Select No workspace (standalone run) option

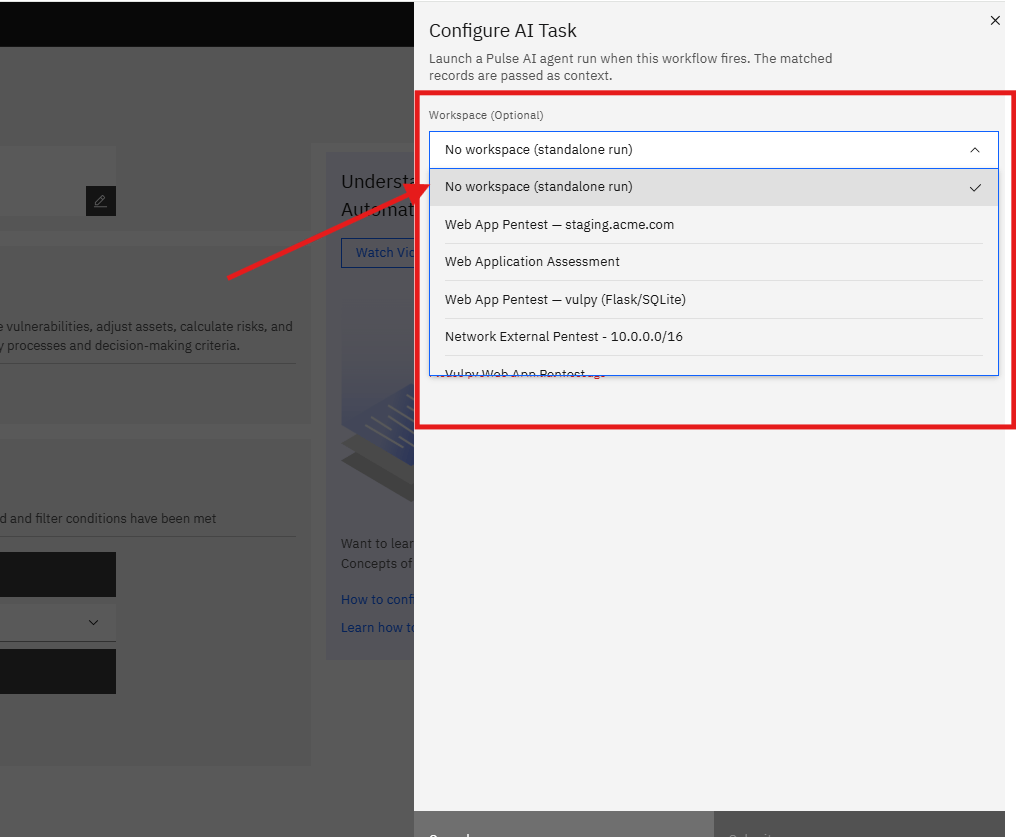coord(713,187)
